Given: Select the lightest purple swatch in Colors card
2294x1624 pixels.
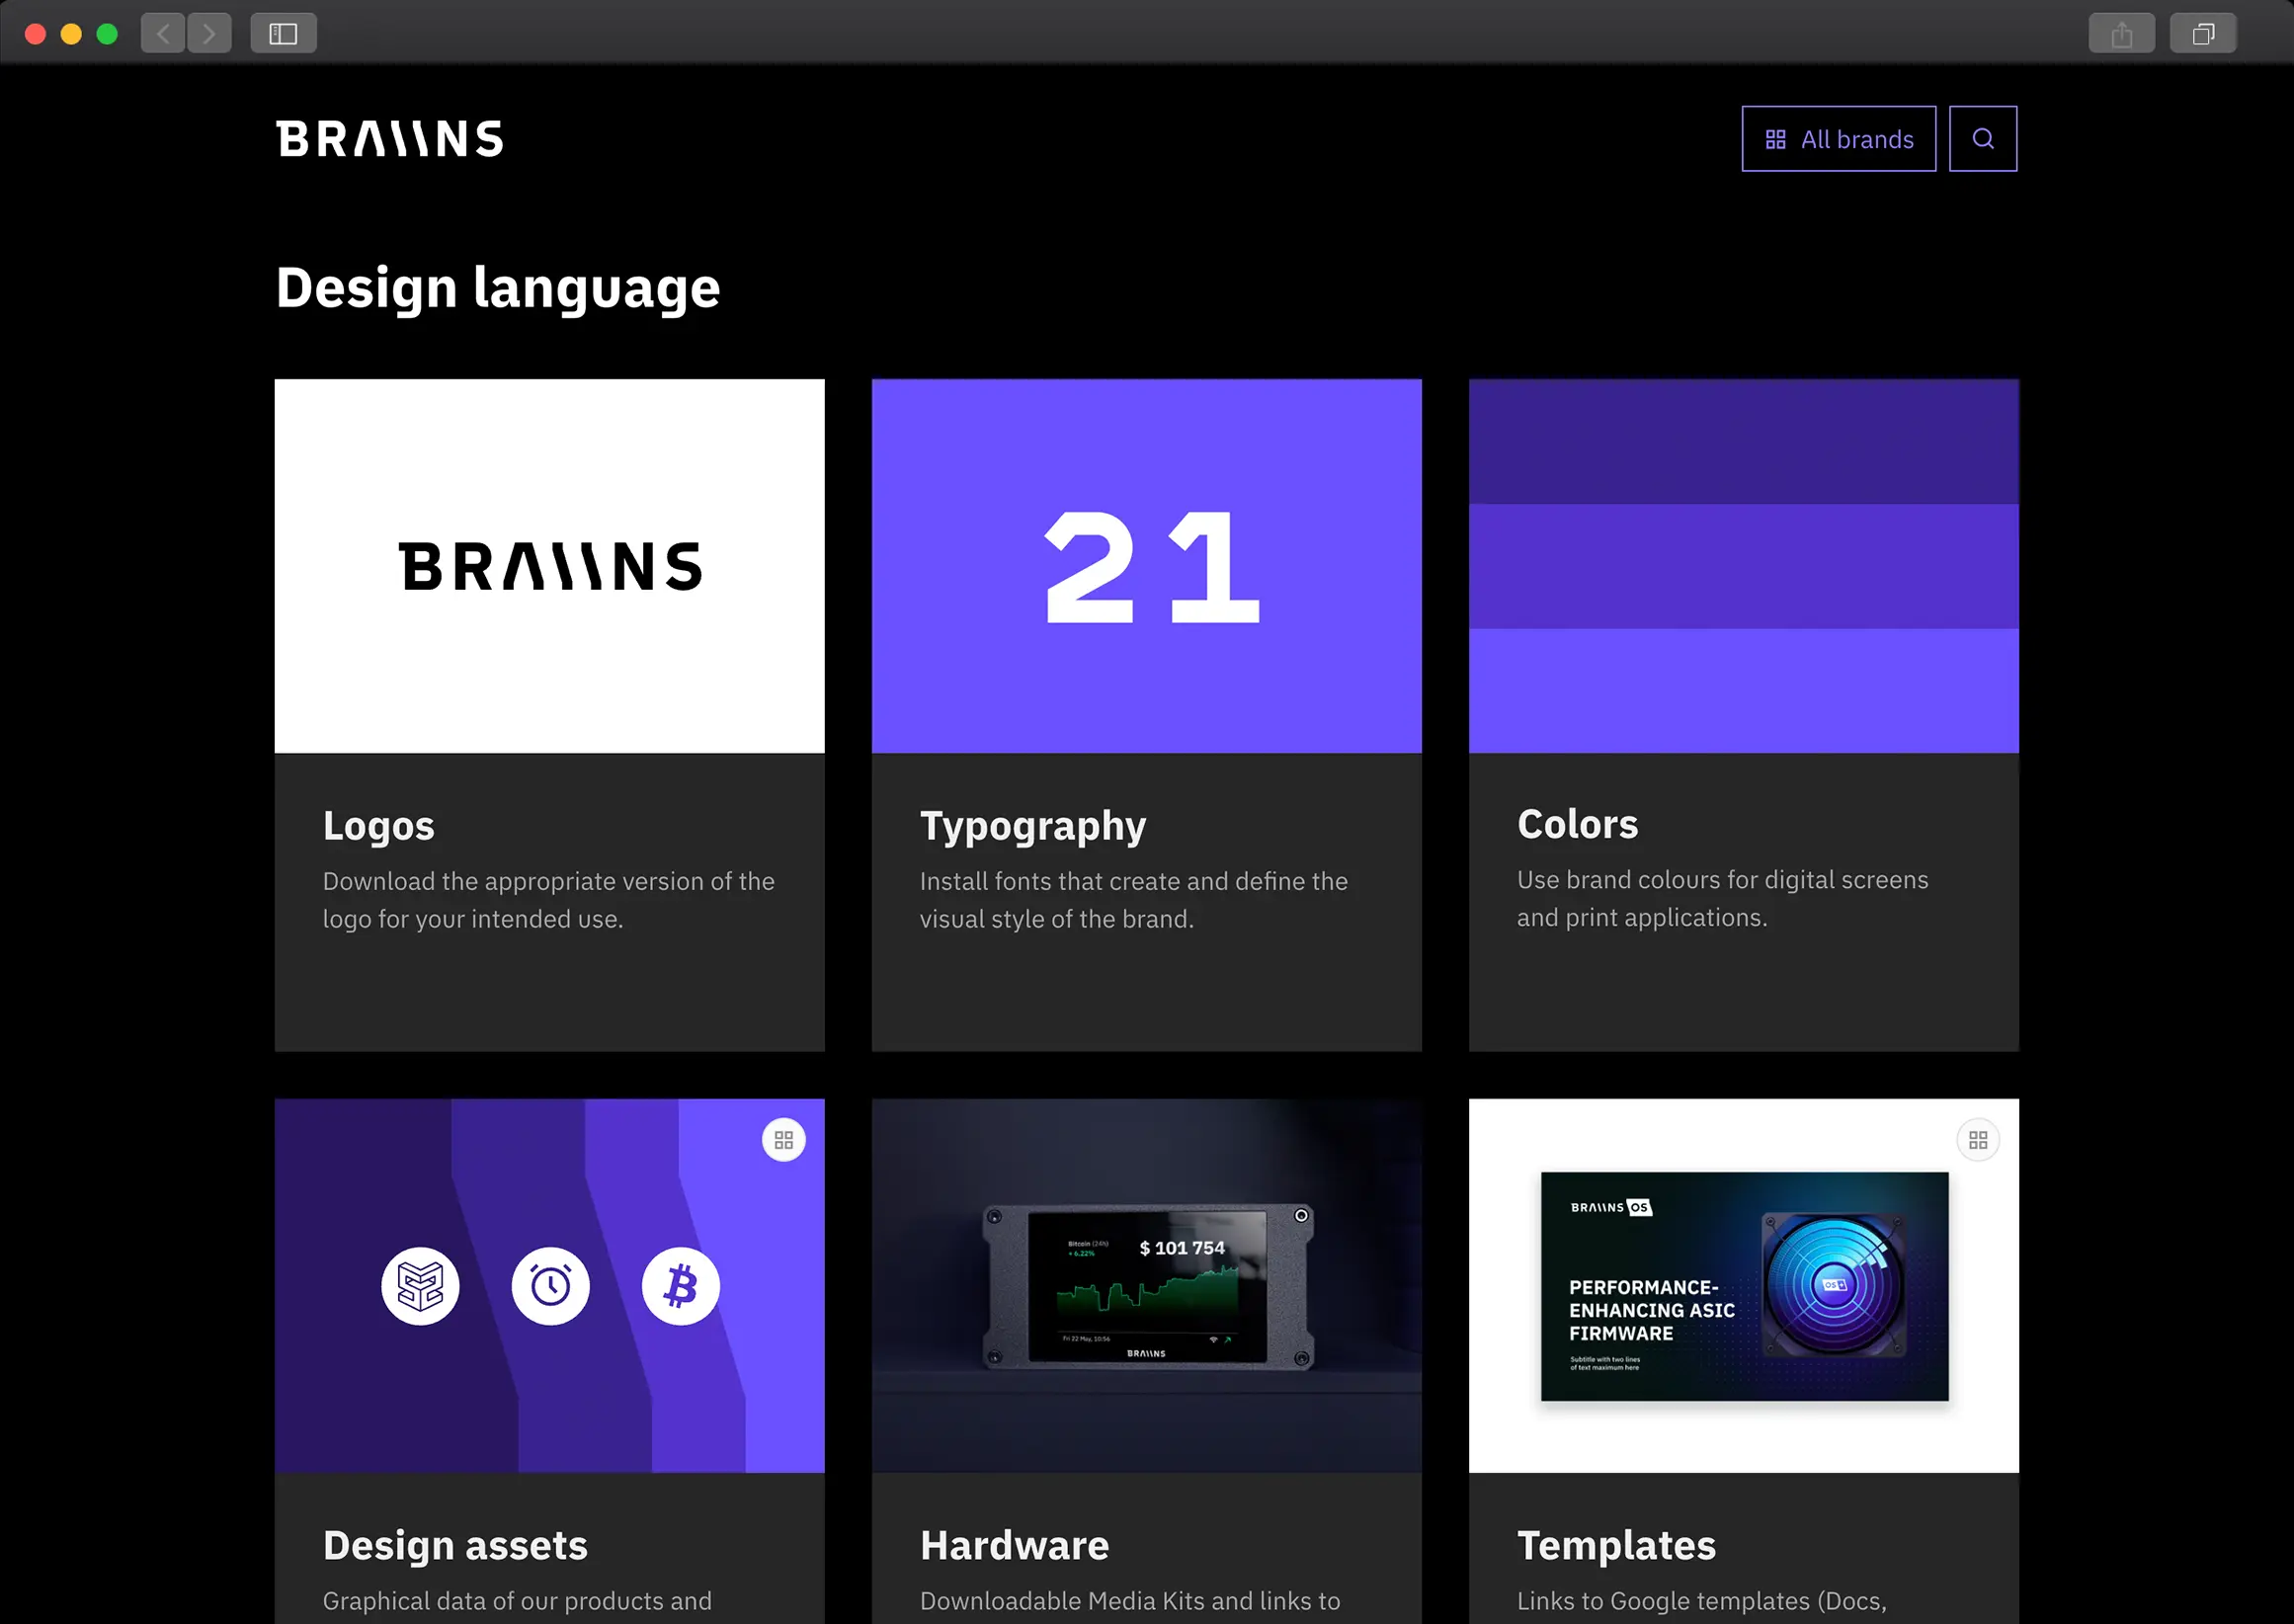Looking at the screenshot, I should point(1744,691).
